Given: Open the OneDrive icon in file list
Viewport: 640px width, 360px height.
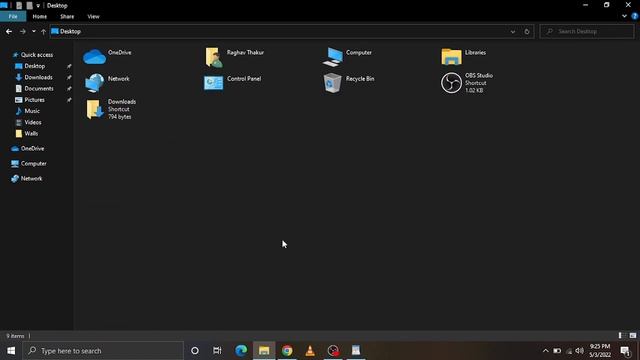Looking at the screenshot, I should point(94,57).
